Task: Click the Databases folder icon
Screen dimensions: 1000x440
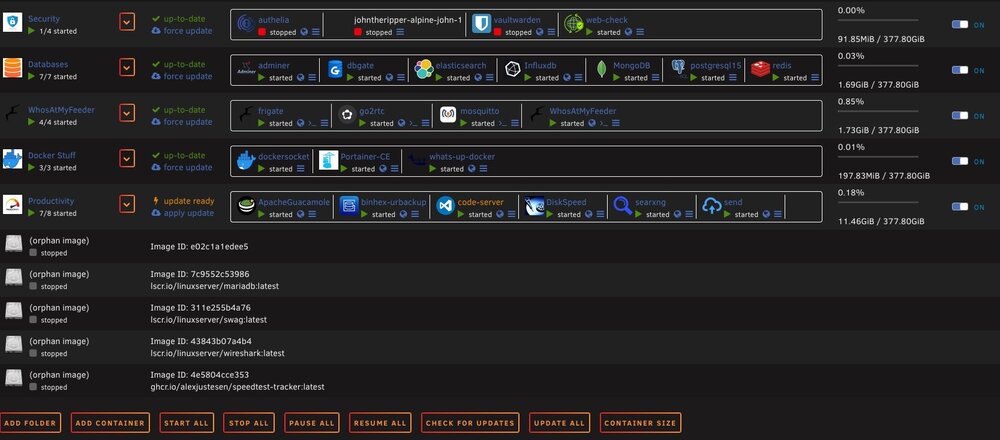Action: [12, 68]
